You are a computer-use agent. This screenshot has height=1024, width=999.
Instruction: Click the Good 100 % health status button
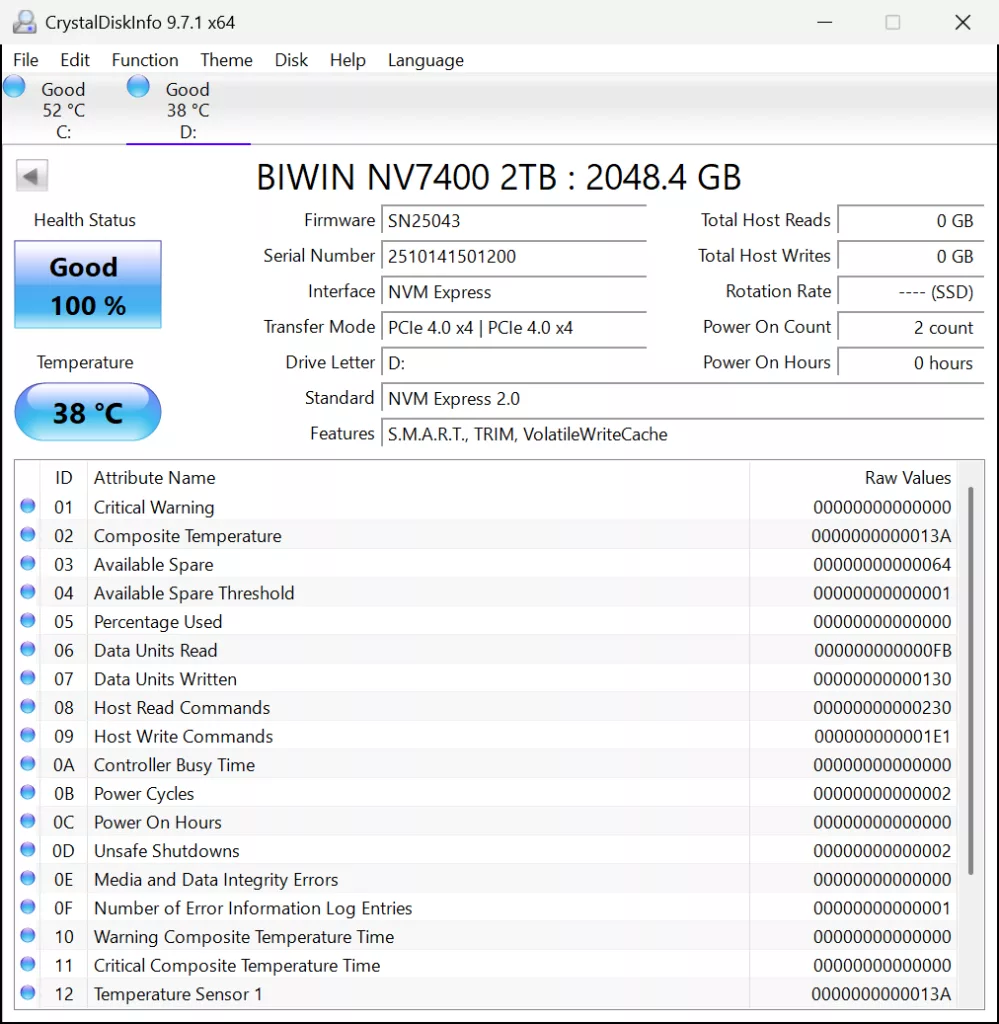point(87,285)
